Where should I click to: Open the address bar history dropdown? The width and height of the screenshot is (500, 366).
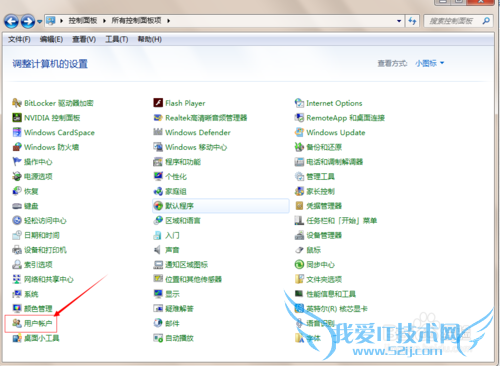point(399,21)
